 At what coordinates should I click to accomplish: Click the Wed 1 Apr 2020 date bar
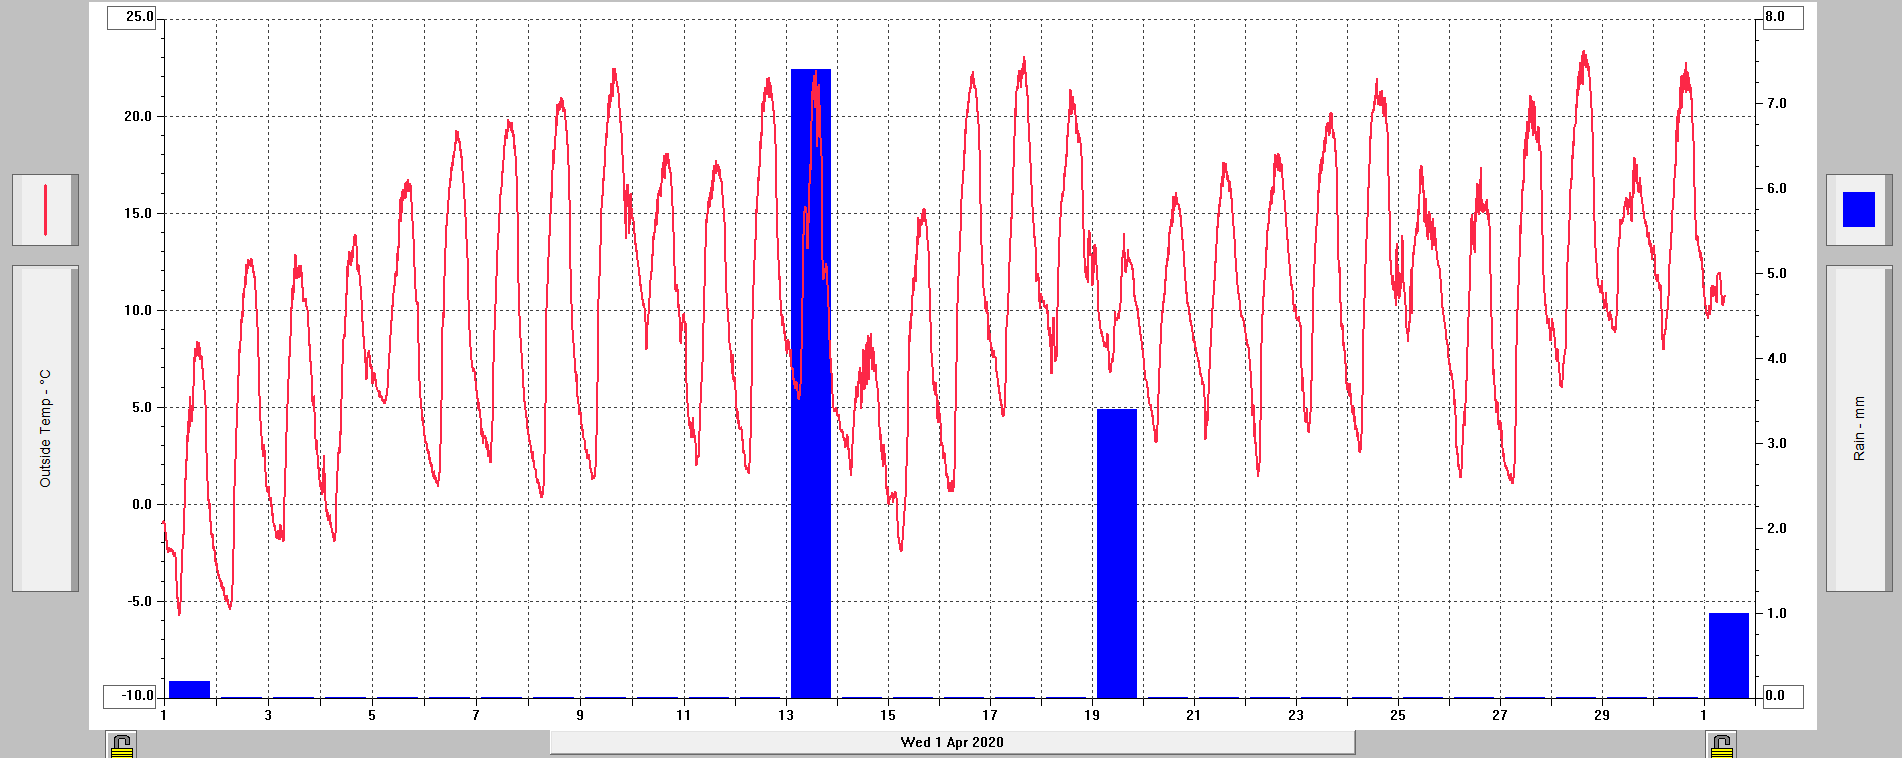pos(951,742)
